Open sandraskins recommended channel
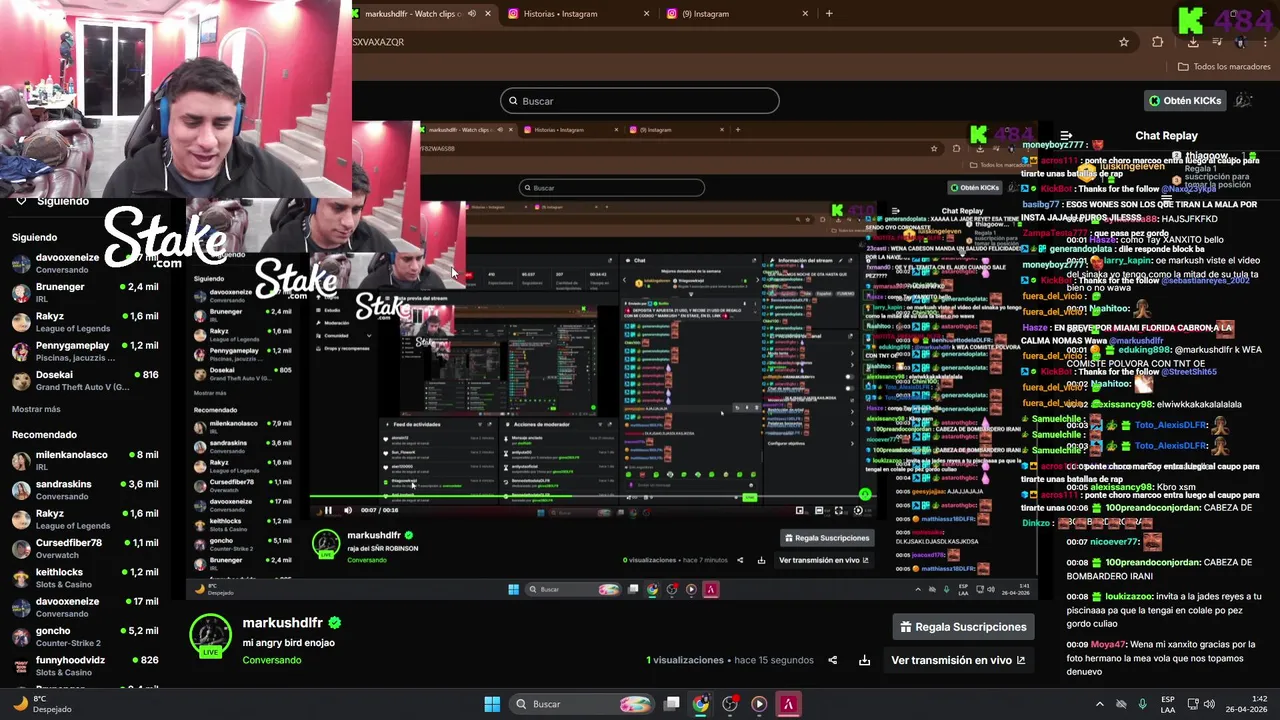1280x720 pixels. [85, 490]
